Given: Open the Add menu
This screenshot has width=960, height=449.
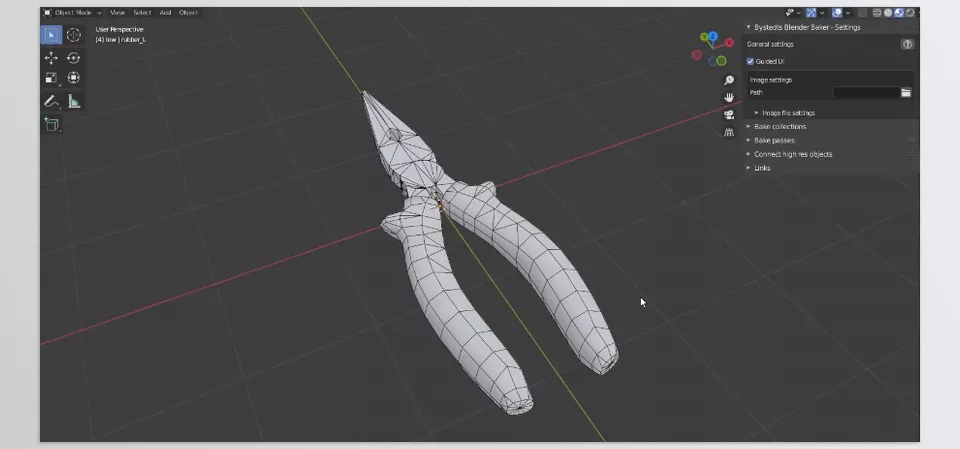Looking at the screenshot, I should [x=165, y=12].
